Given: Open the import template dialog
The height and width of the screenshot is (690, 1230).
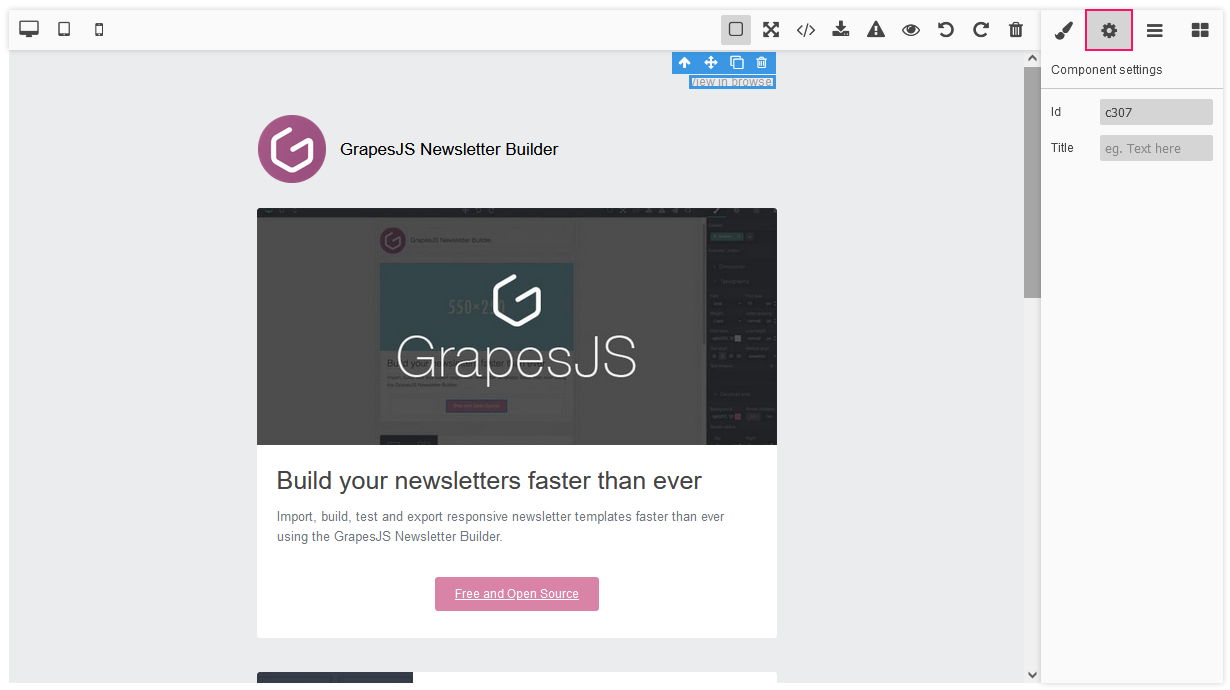Looking at the screenshot, I should click(841, 30).
